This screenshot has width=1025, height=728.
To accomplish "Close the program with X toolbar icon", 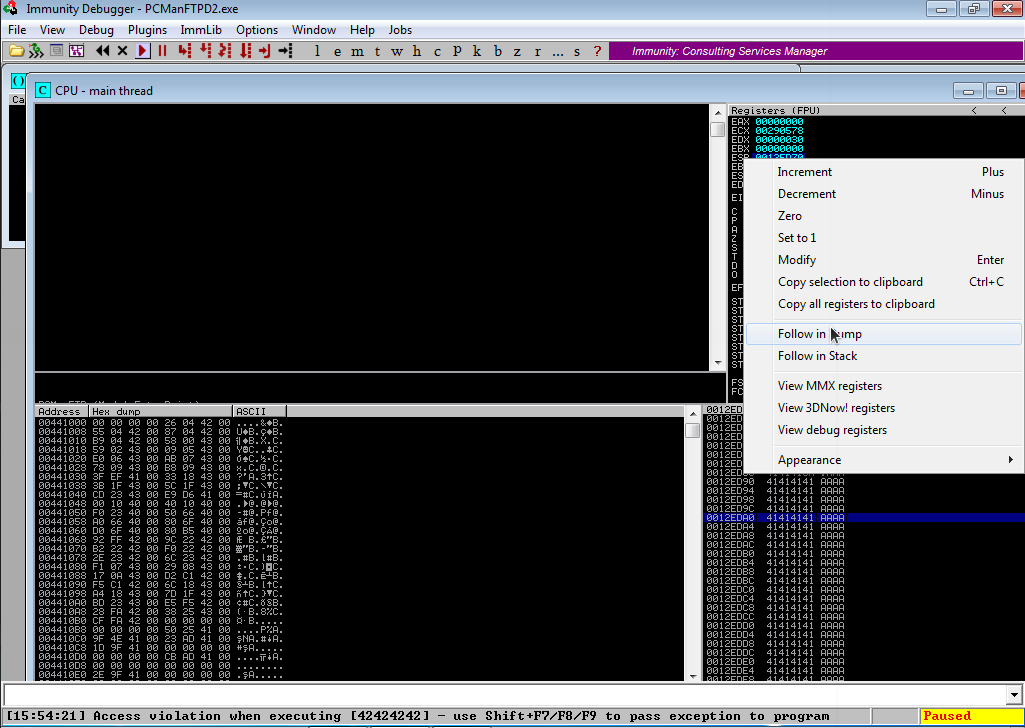I will coord(122,51).
